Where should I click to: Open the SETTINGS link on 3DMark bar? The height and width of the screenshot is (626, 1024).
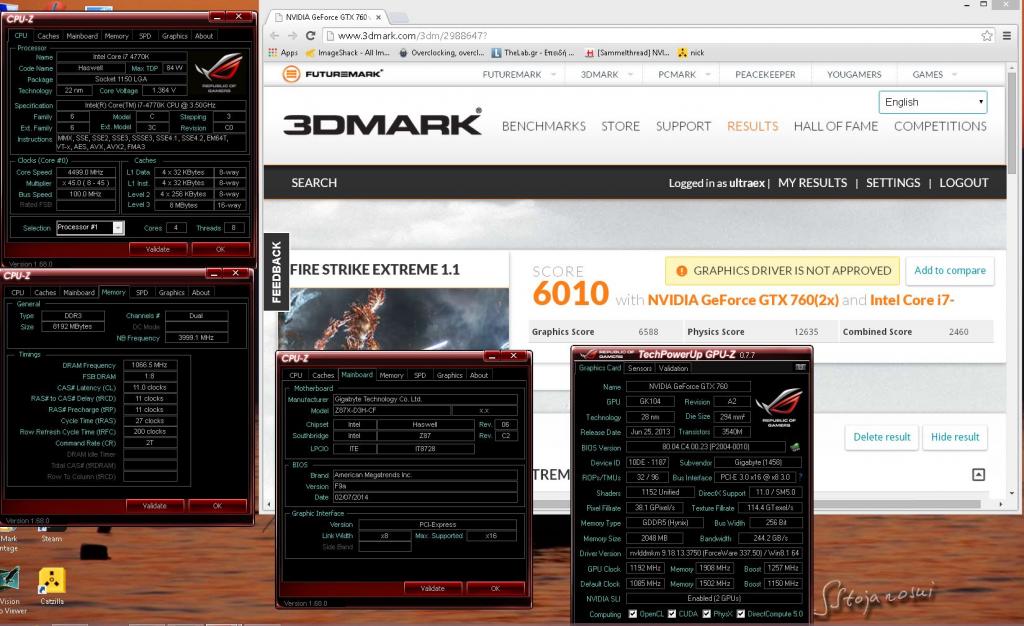(893, 183)
